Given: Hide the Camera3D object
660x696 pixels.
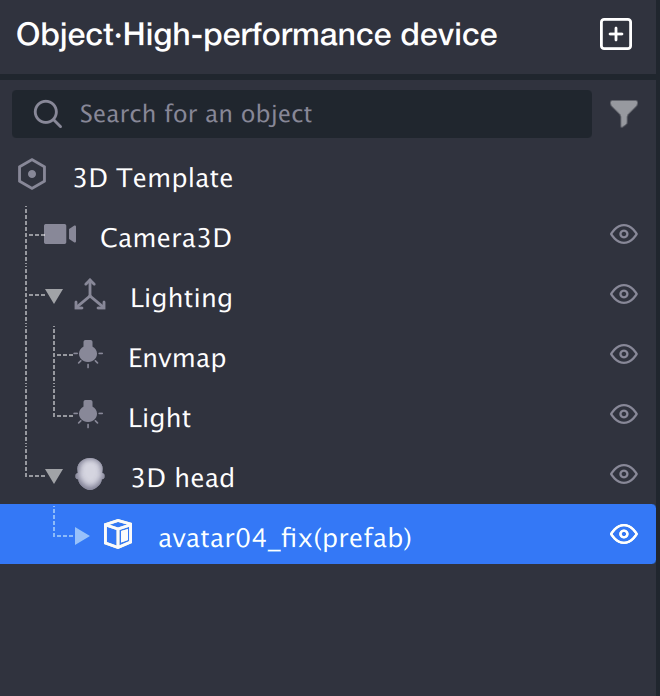Looking at the screenshot, I should click(624, 235).
